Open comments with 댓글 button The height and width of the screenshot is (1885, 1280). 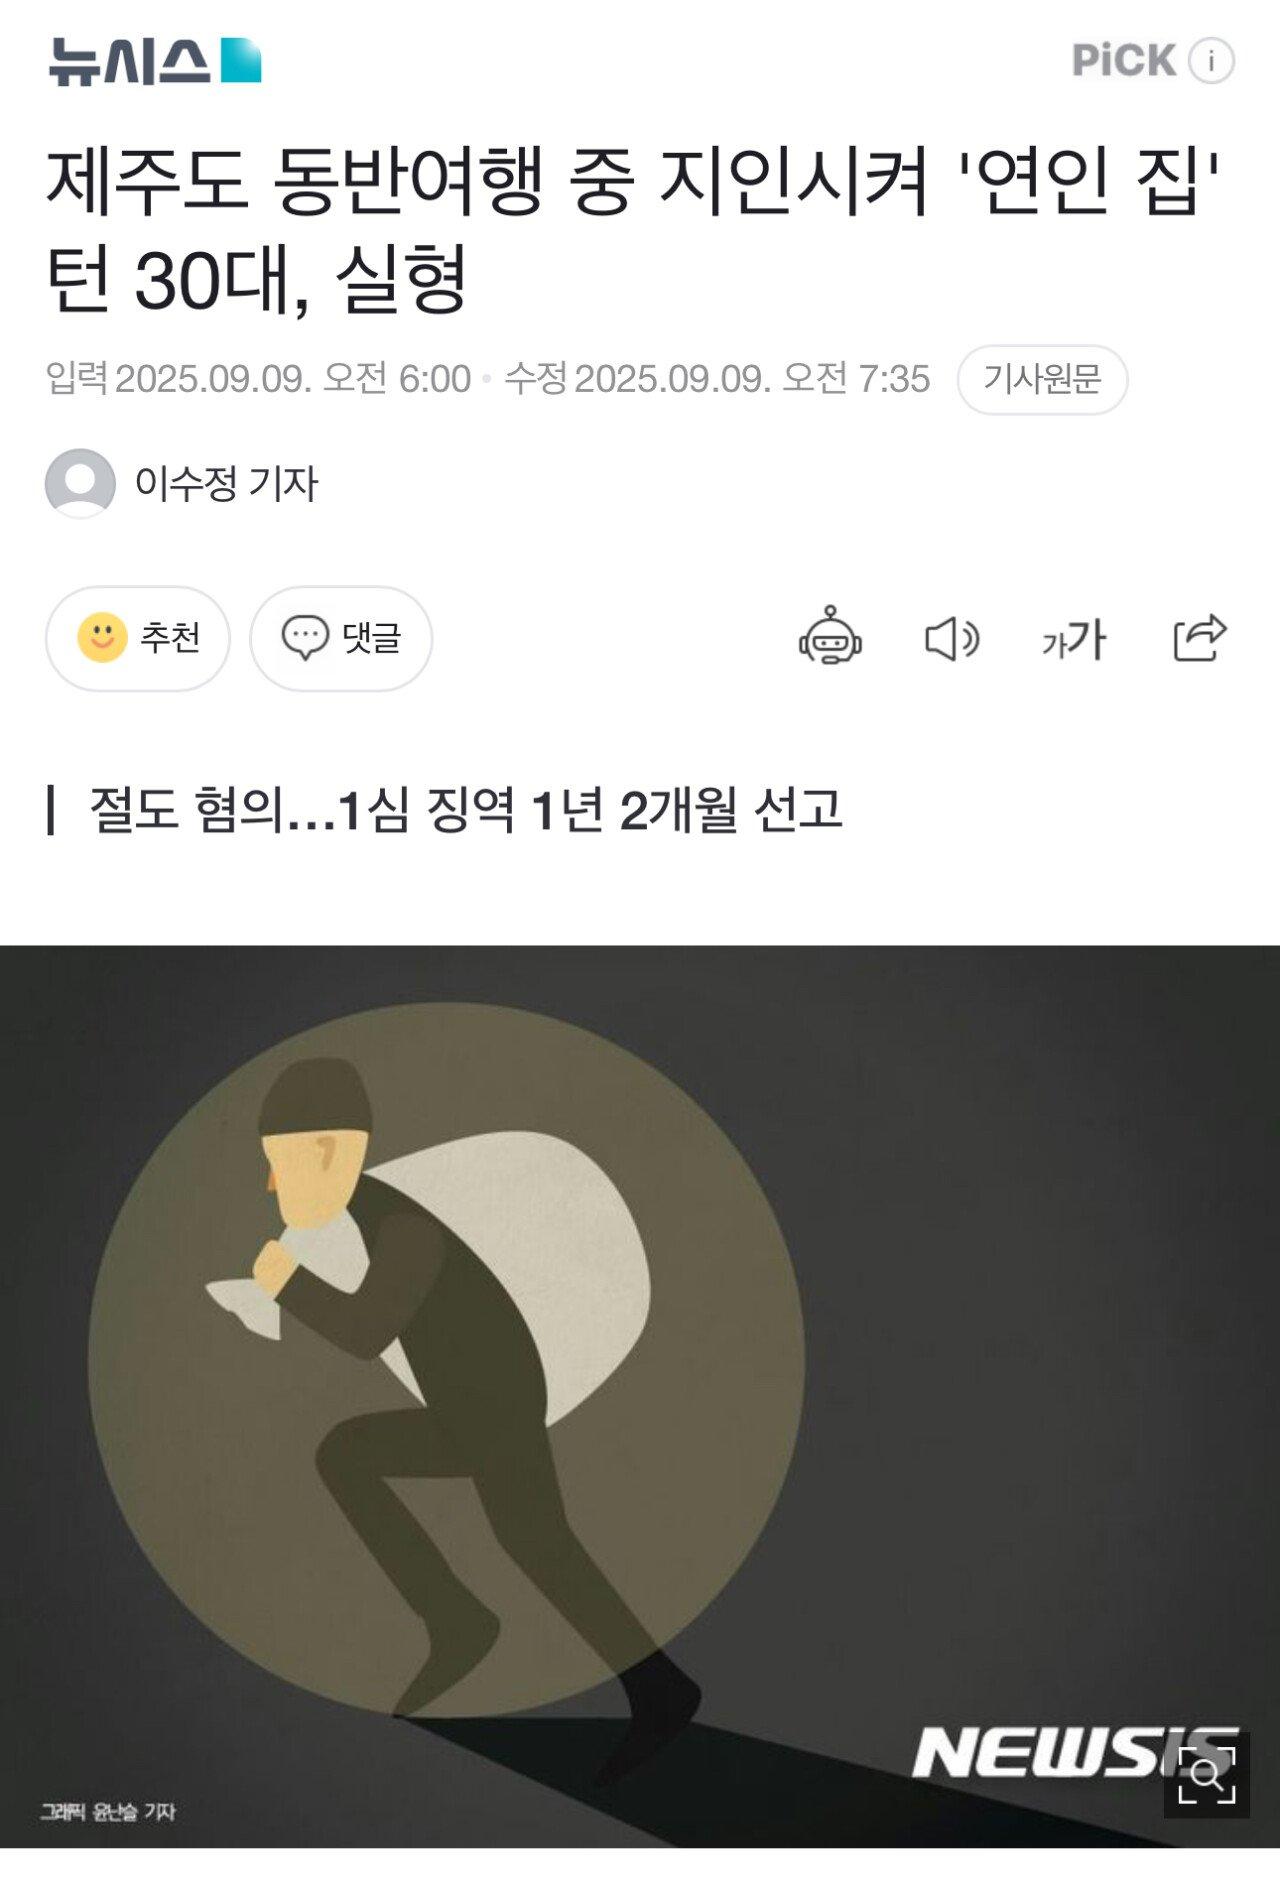[341, 638]
